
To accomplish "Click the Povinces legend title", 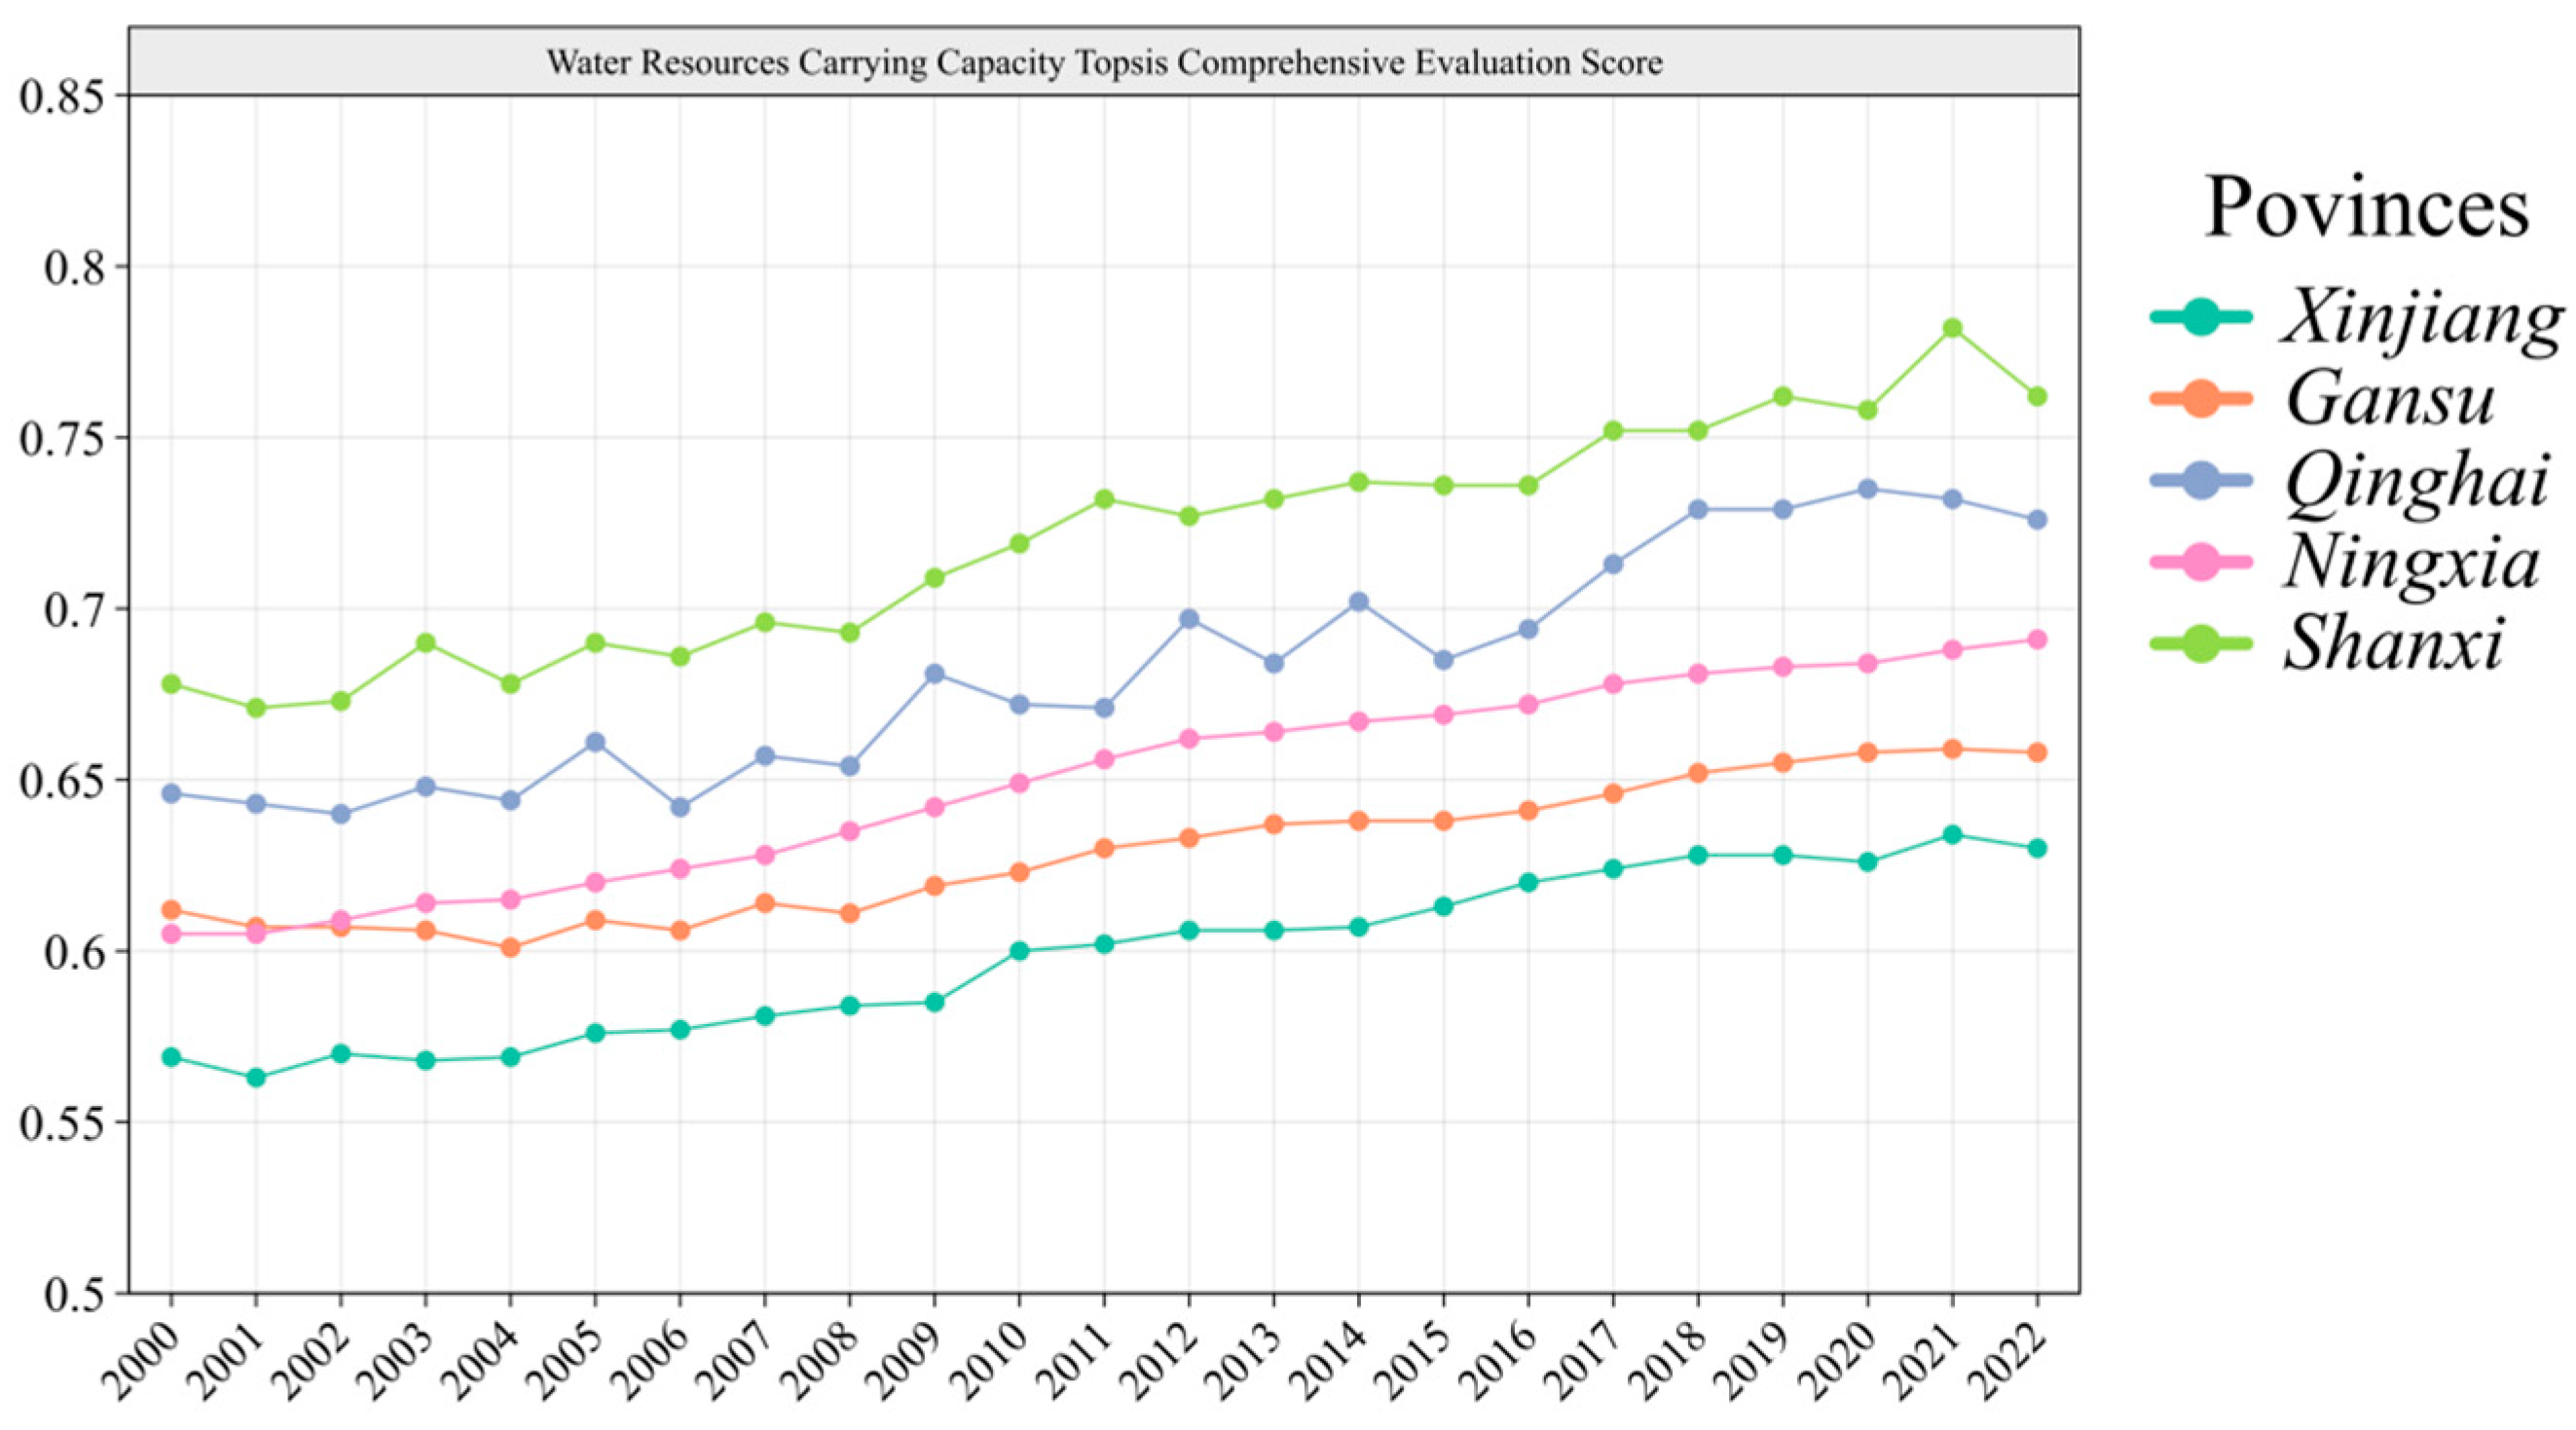I will point(2366,208).
